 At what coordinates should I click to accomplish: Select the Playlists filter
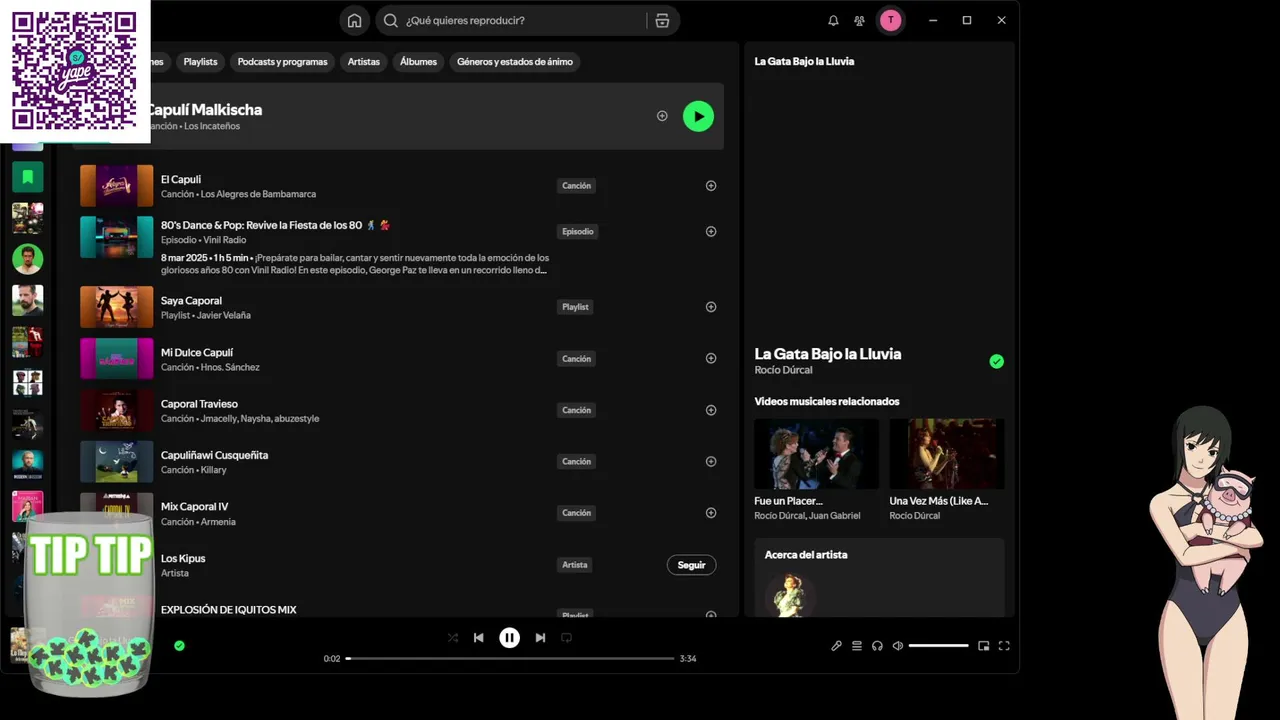pos(200,62)
